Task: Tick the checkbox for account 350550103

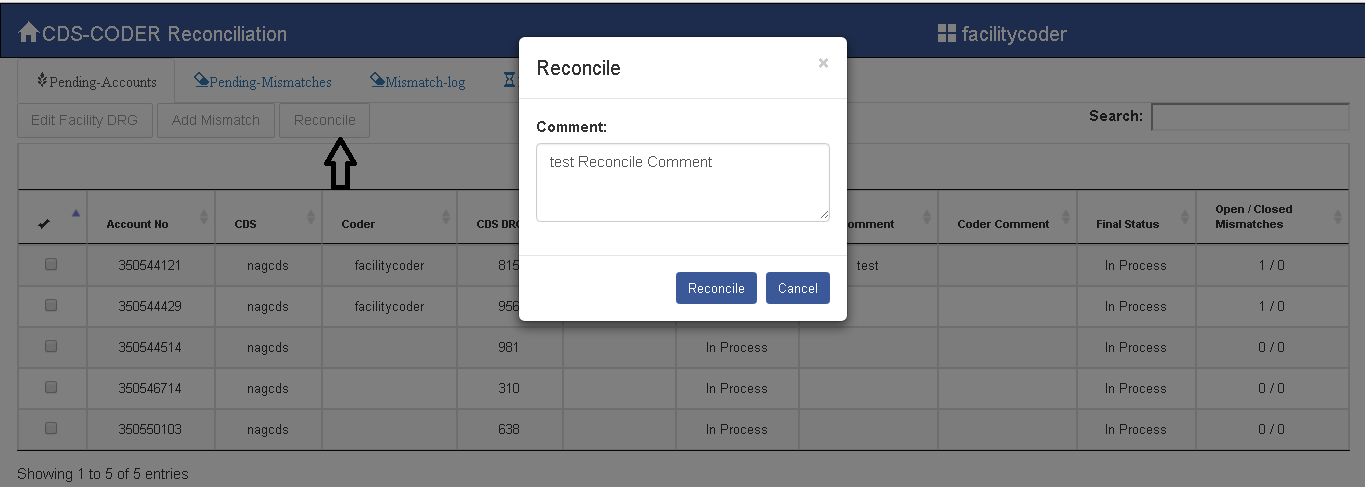Action: [51, 429]
